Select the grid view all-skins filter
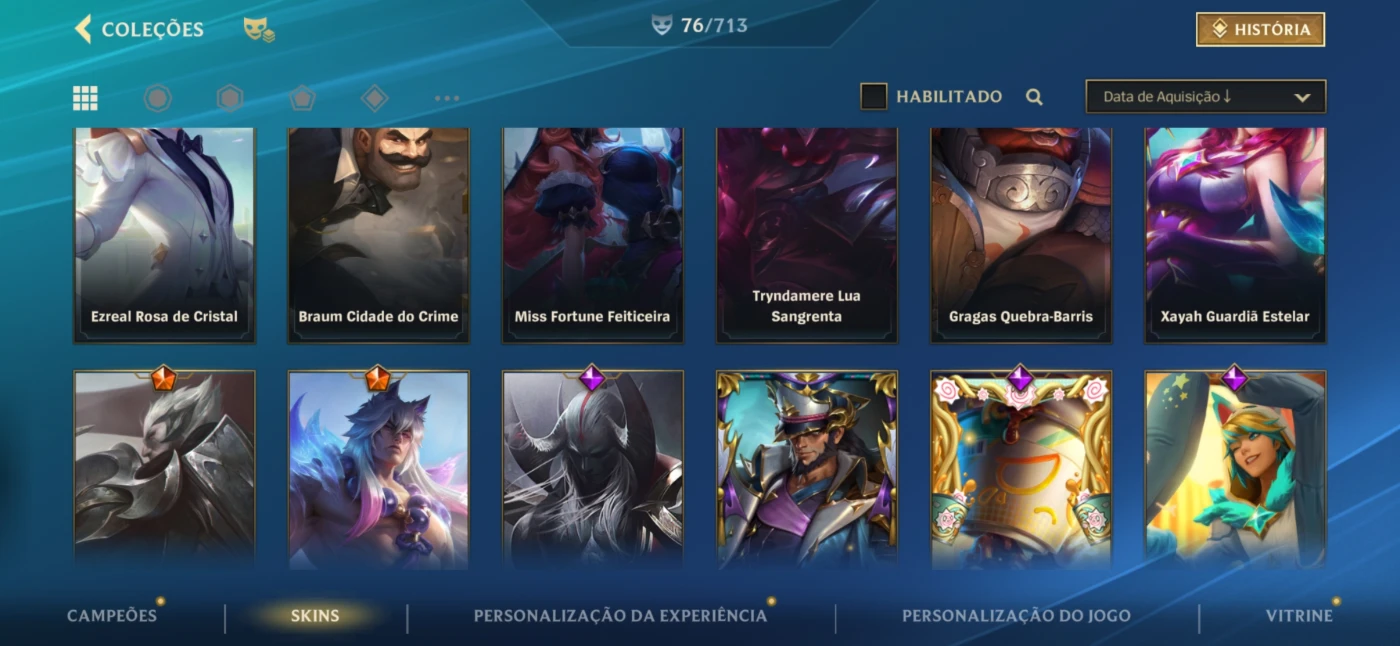 click(x=85, y=98)
